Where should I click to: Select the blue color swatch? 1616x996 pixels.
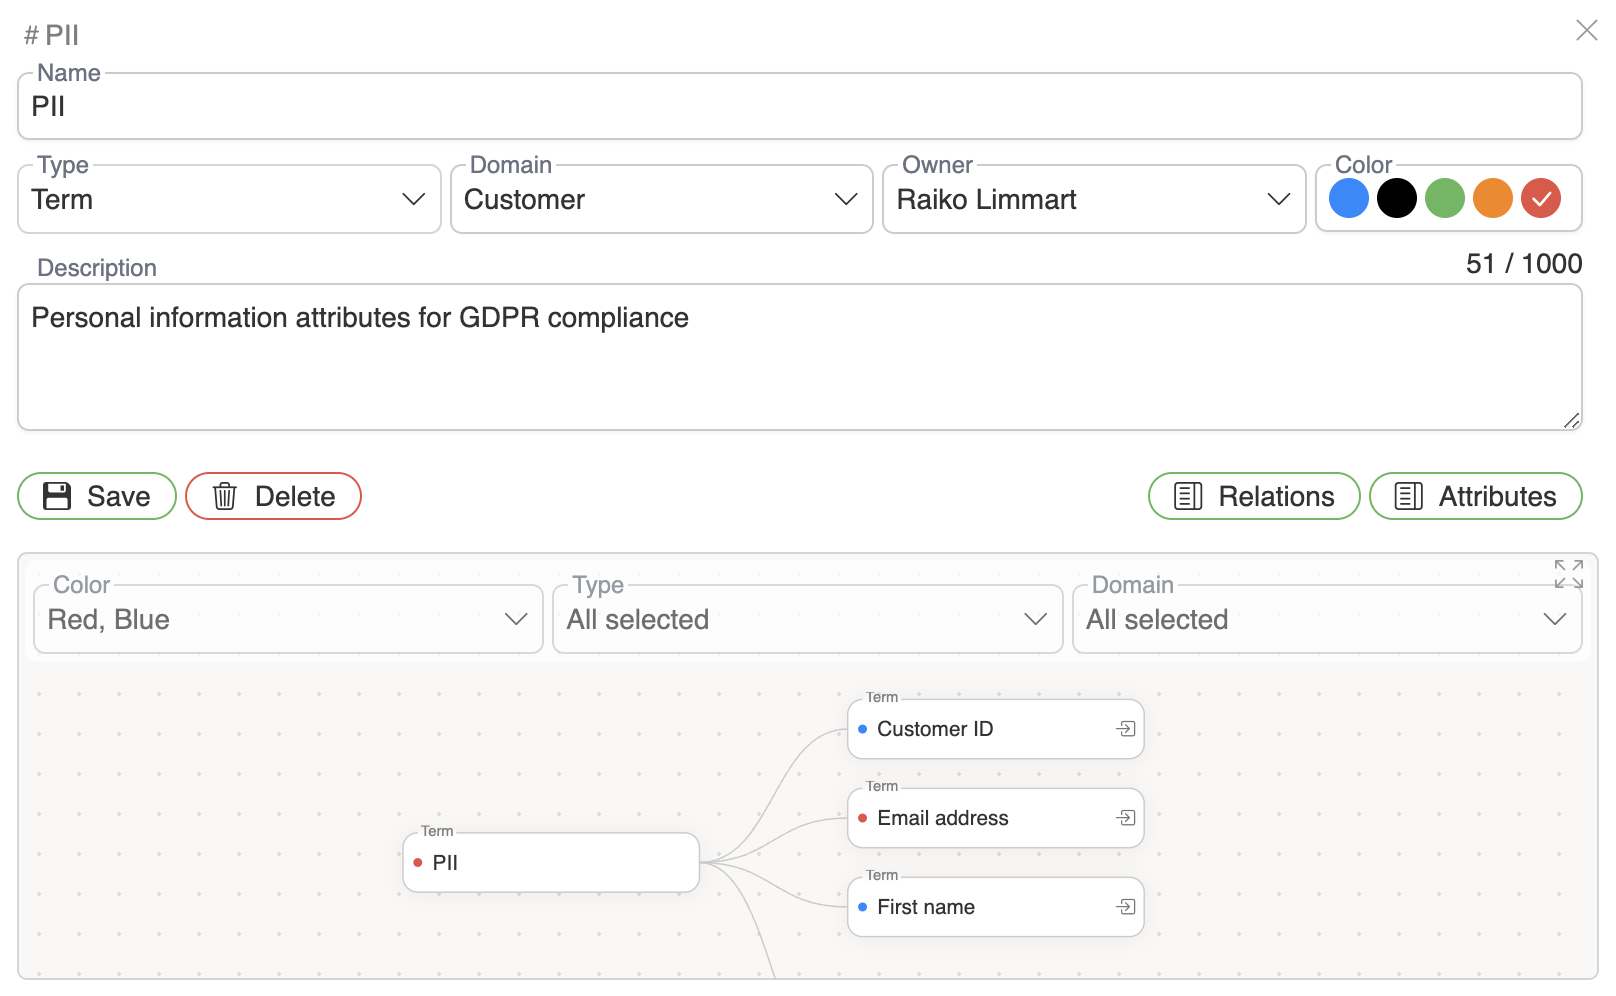tap(1348, 198)
